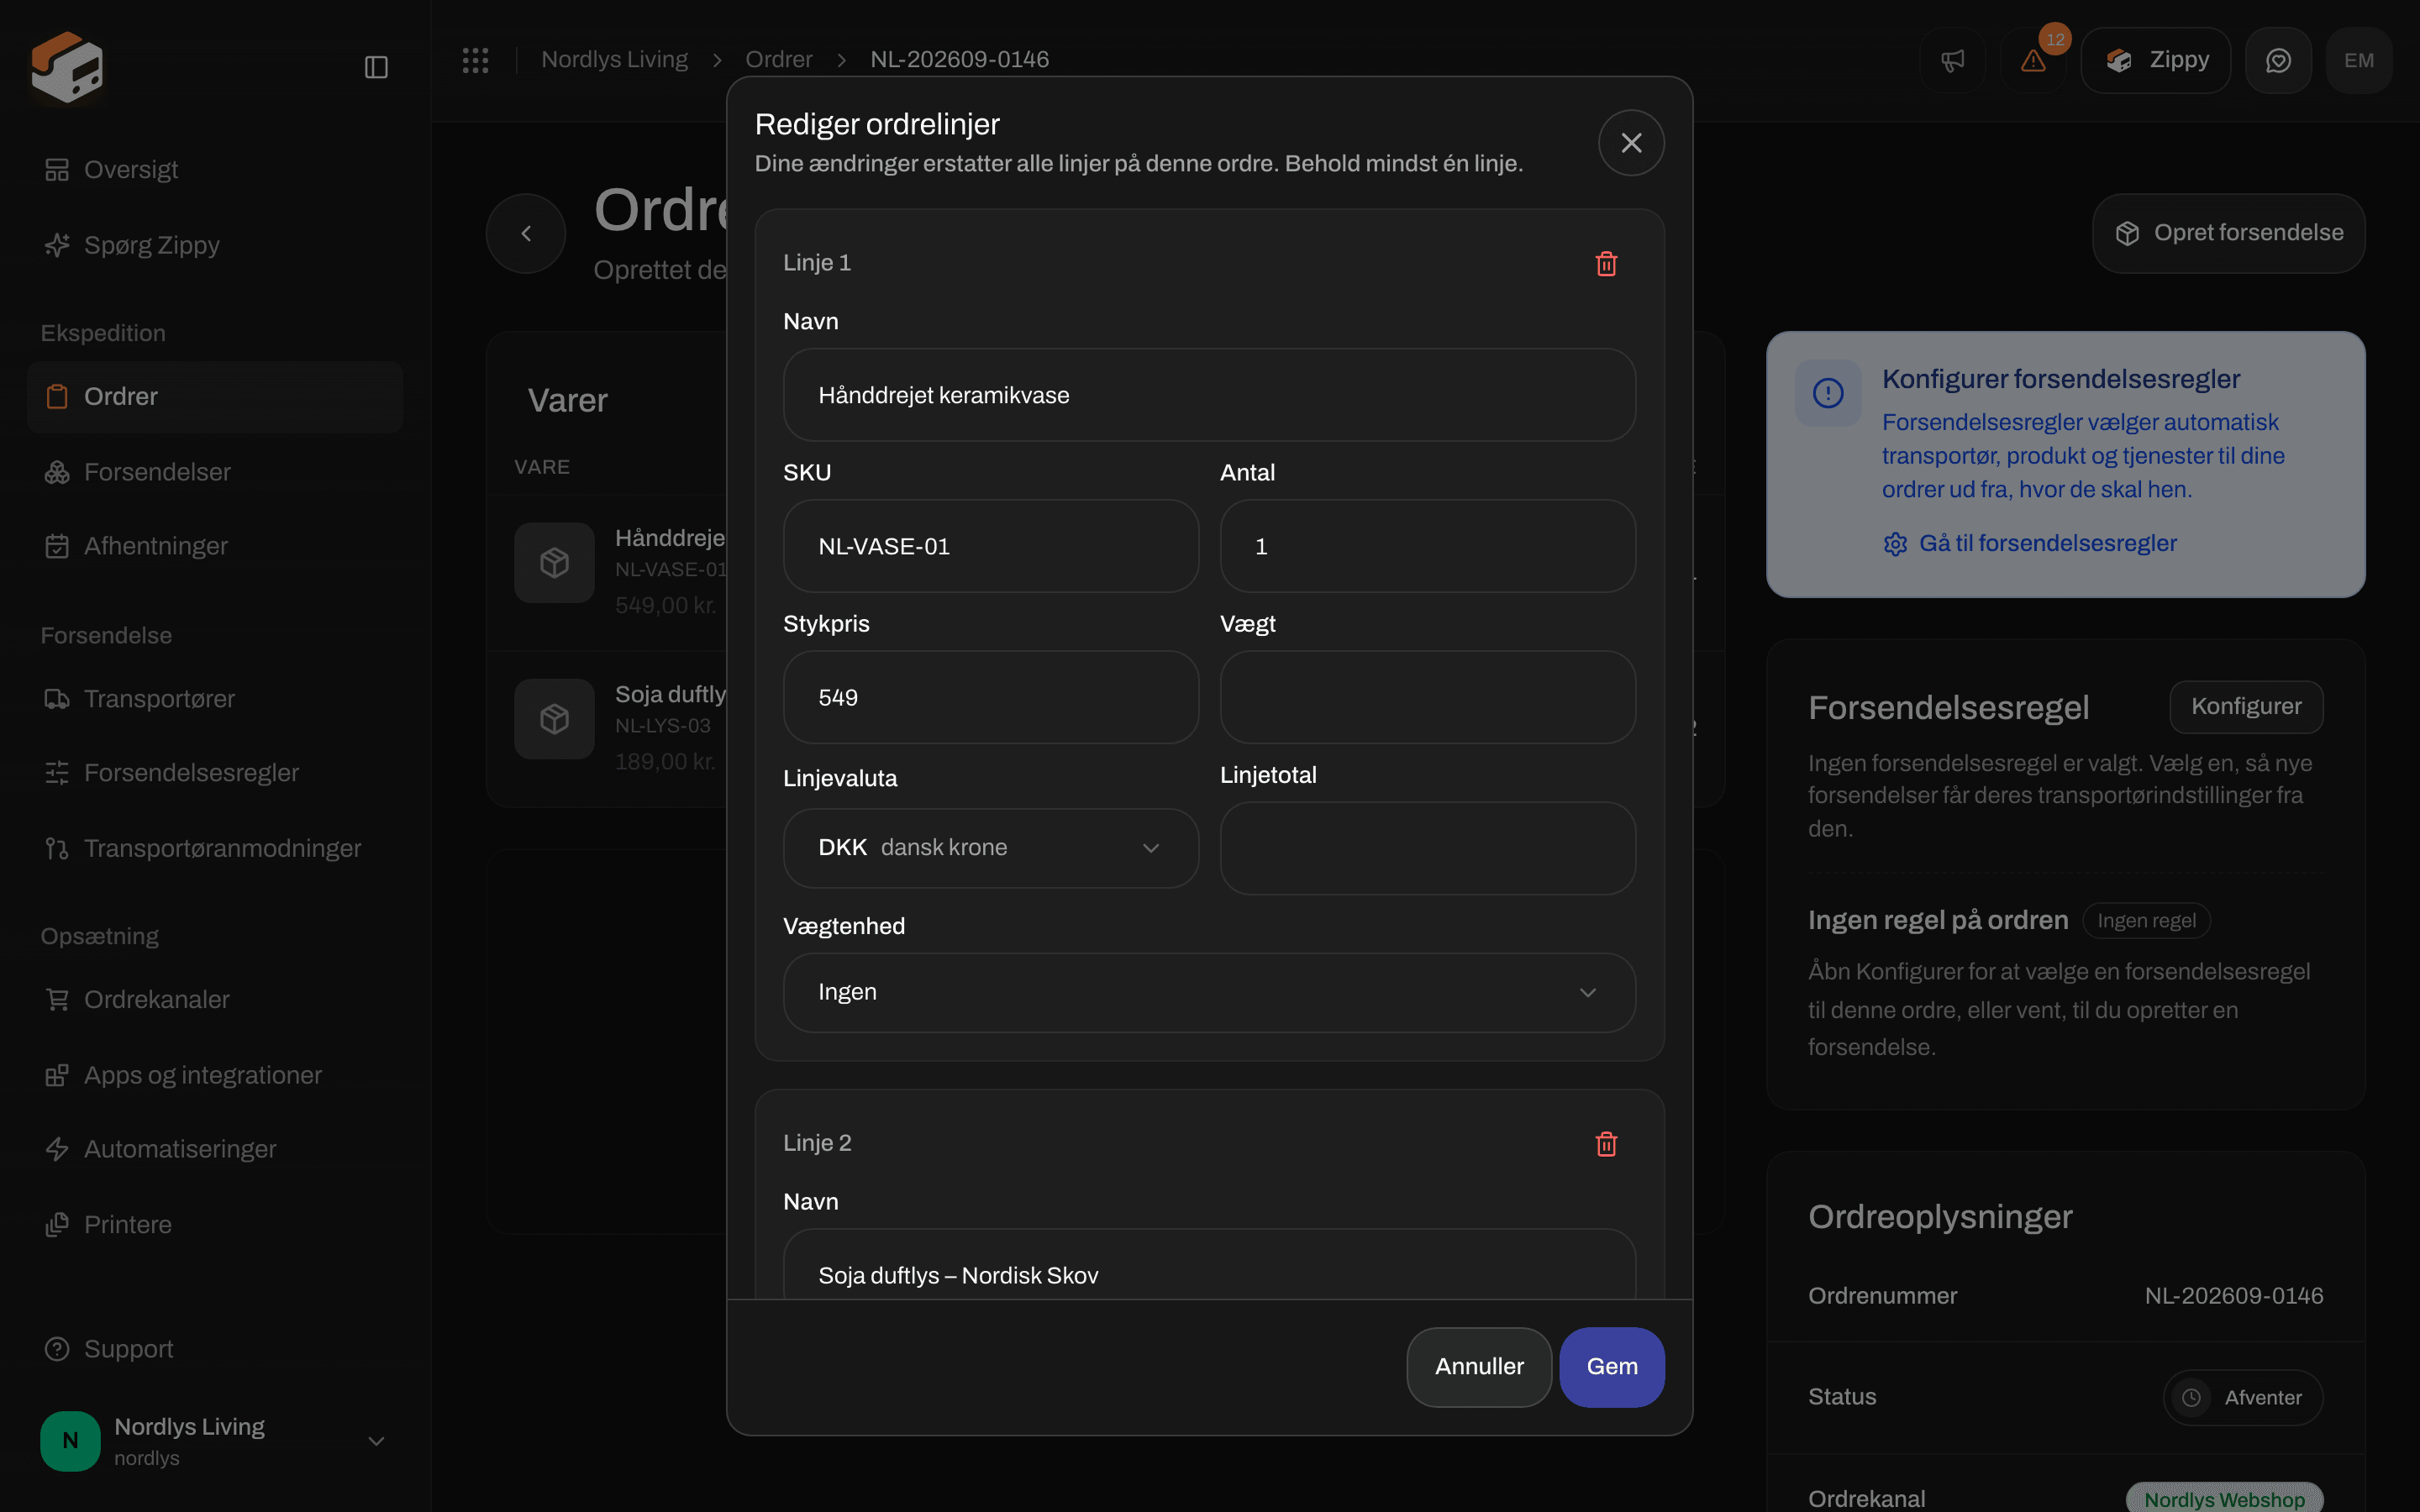Open the support chat icon
The width and height of the screenshot is (2420, 1512).
(2278, 60)
